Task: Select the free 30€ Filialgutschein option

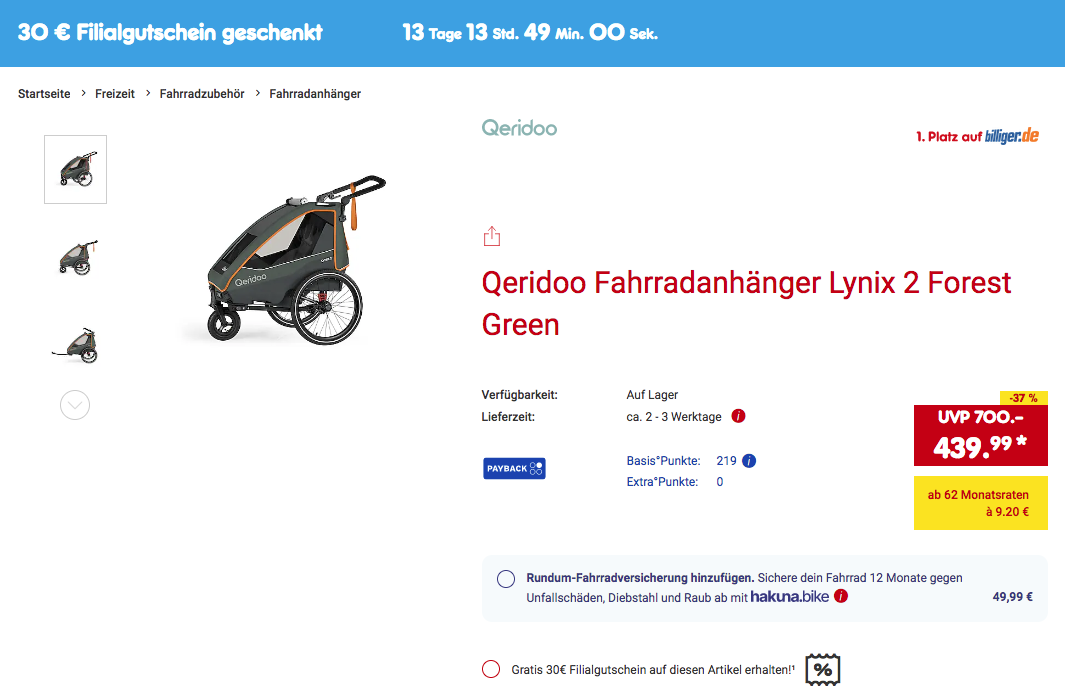Action: 491,669
